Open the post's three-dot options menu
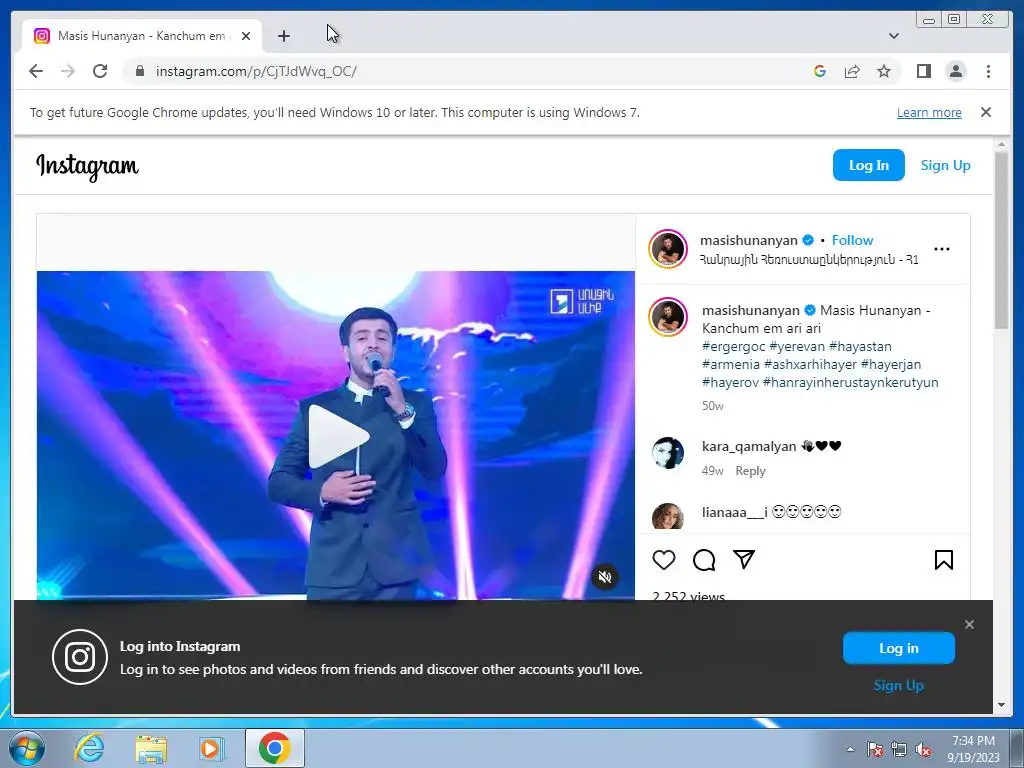Screen dimensions: 1024x768 point(942,249)
